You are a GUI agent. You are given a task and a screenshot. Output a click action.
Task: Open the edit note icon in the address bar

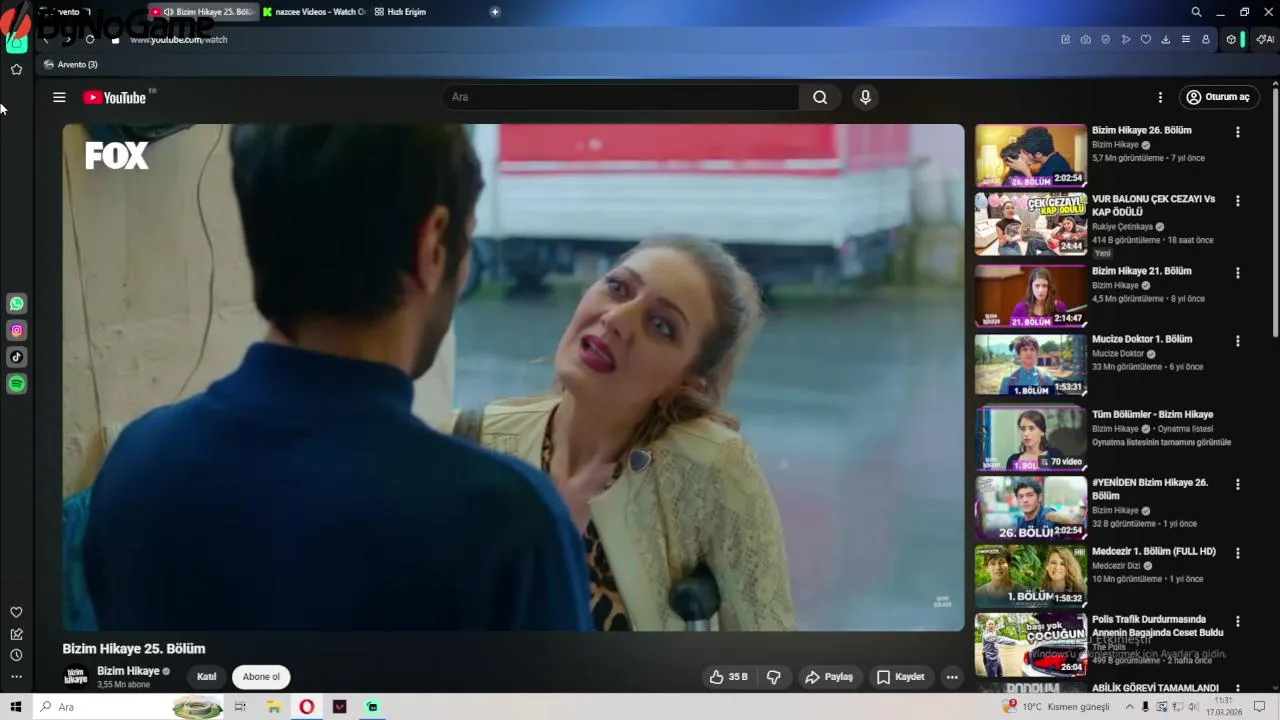click(1066, 39)
